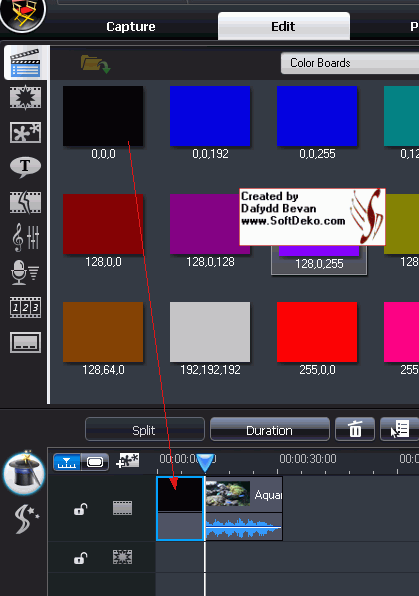Open the Magic tools S-star icon
This screenshot has height=596, width=419.
point(26,518)
